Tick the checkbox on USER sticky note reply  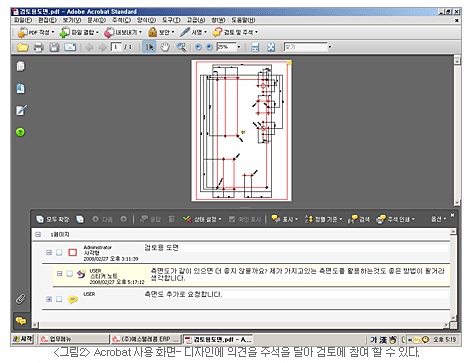click(70, 274)
